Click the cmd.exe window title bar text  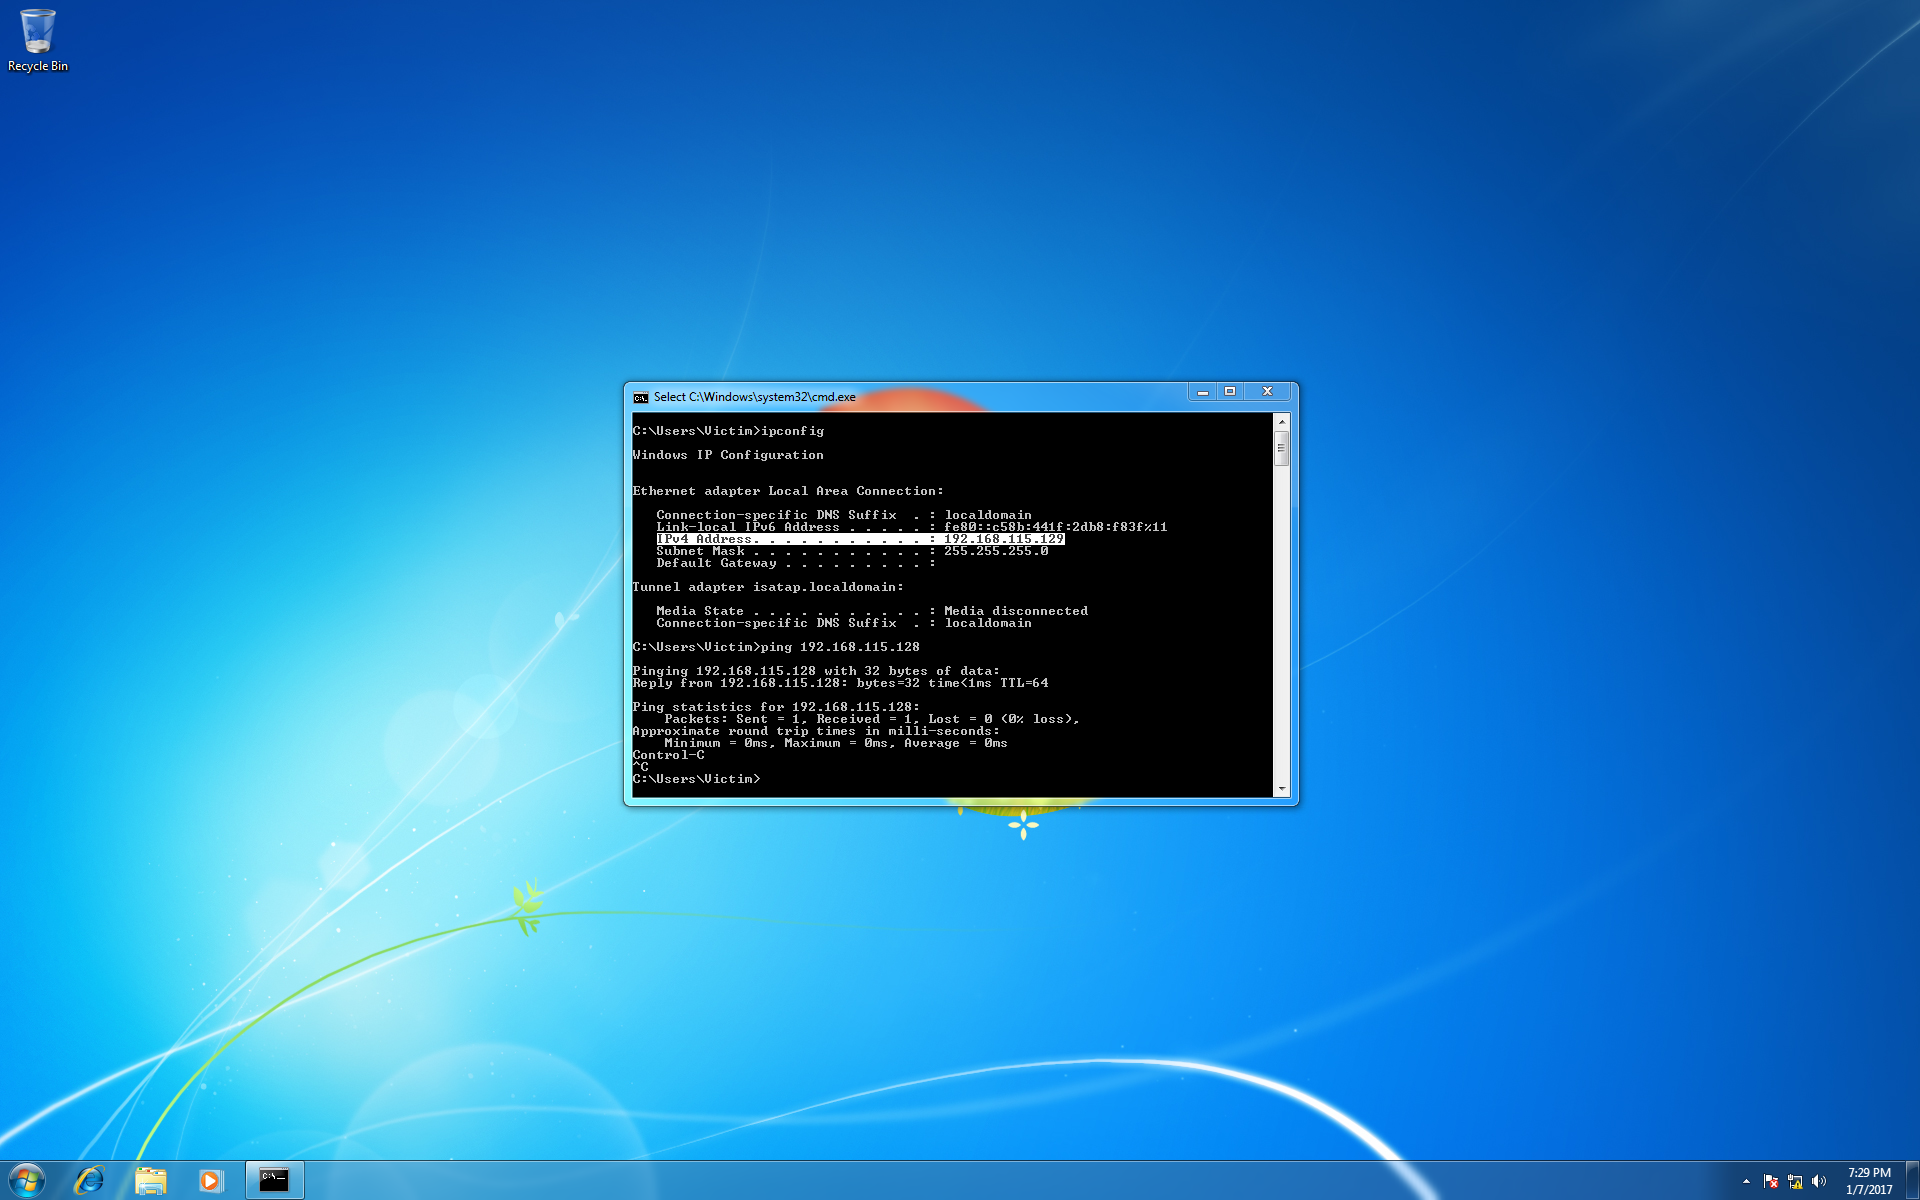coord(755,397)
